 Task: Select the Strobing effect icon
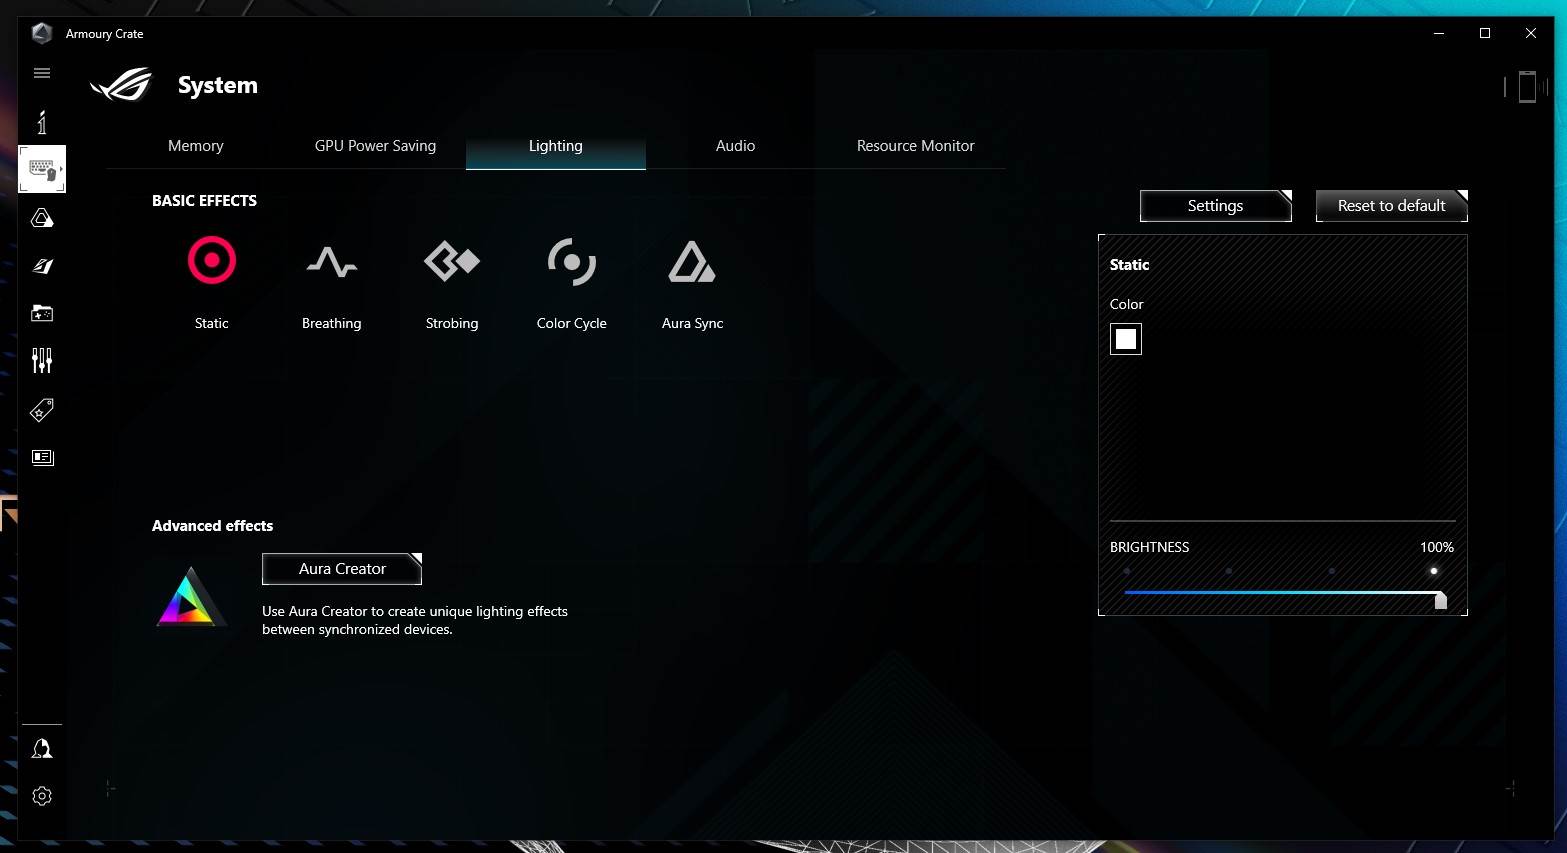point(452,262)
